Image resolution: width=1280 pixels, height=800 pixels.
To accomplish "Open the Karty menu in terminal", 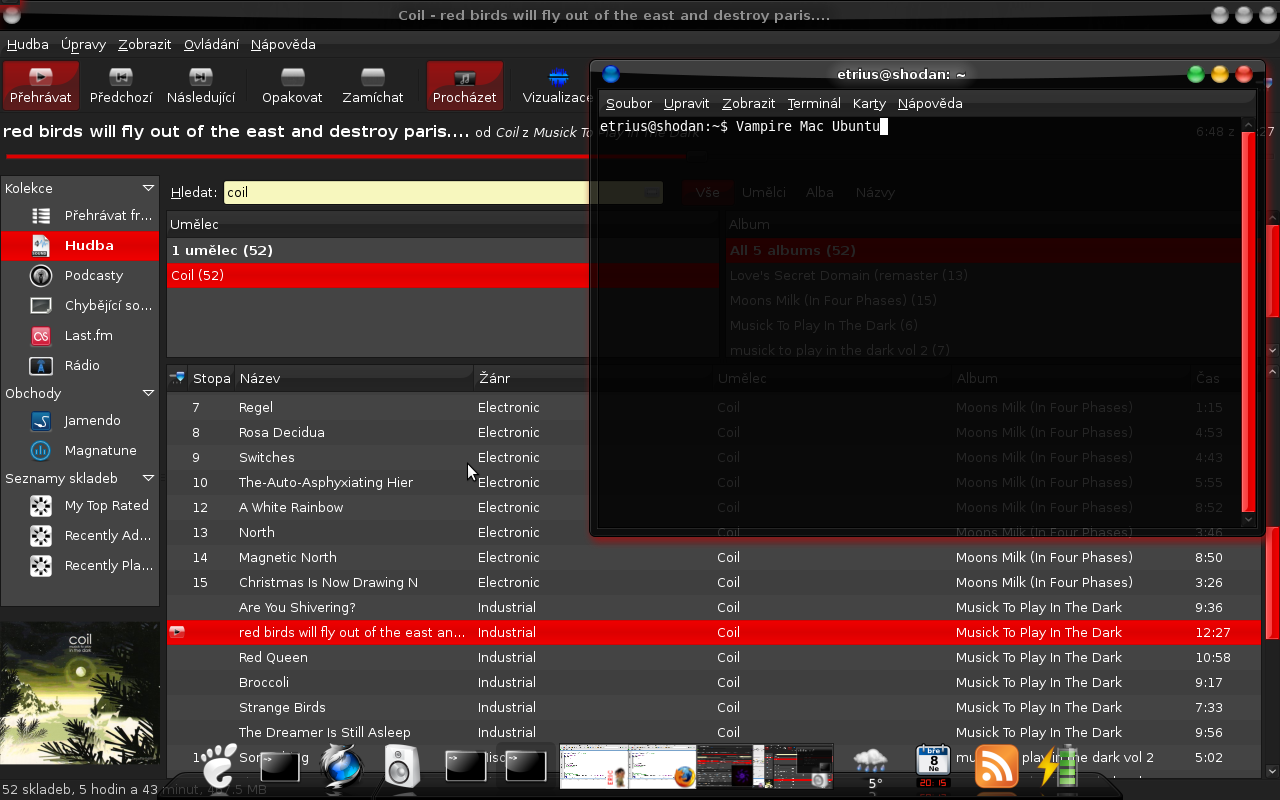I will (x=869, y=103).
